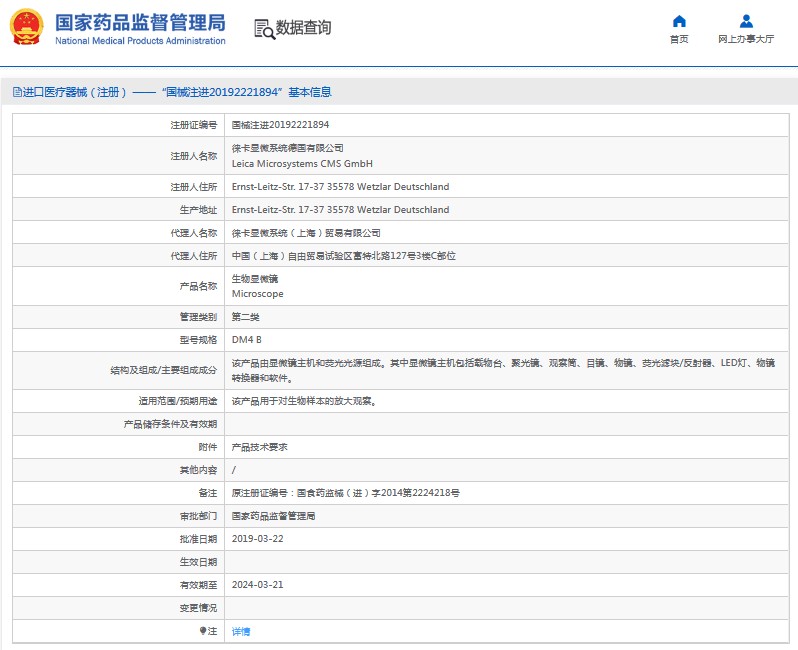The height and width of the screenshot is (650, 798).
Task: Select agent address 中国(上海)自由贸易试验区 value
Action: click(x=344, y=256)
